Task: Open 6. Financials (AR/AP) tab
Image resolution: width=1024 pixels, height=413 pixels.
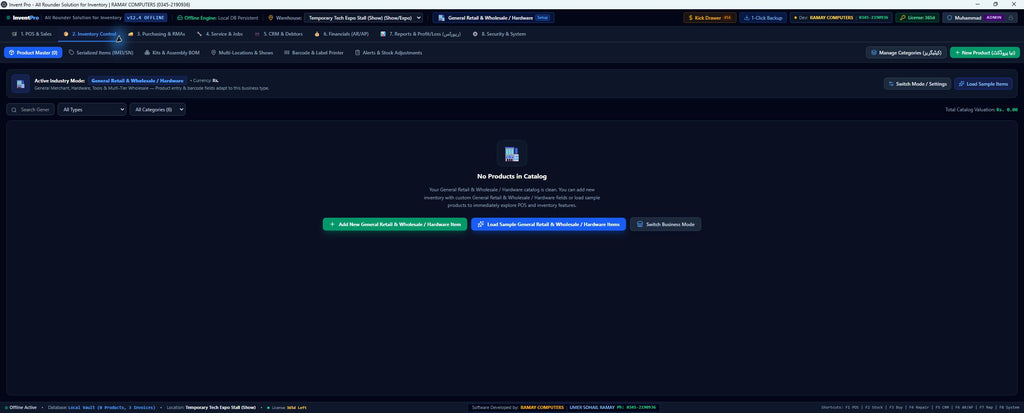Action: pyautogui.click(x=341, y=33)
